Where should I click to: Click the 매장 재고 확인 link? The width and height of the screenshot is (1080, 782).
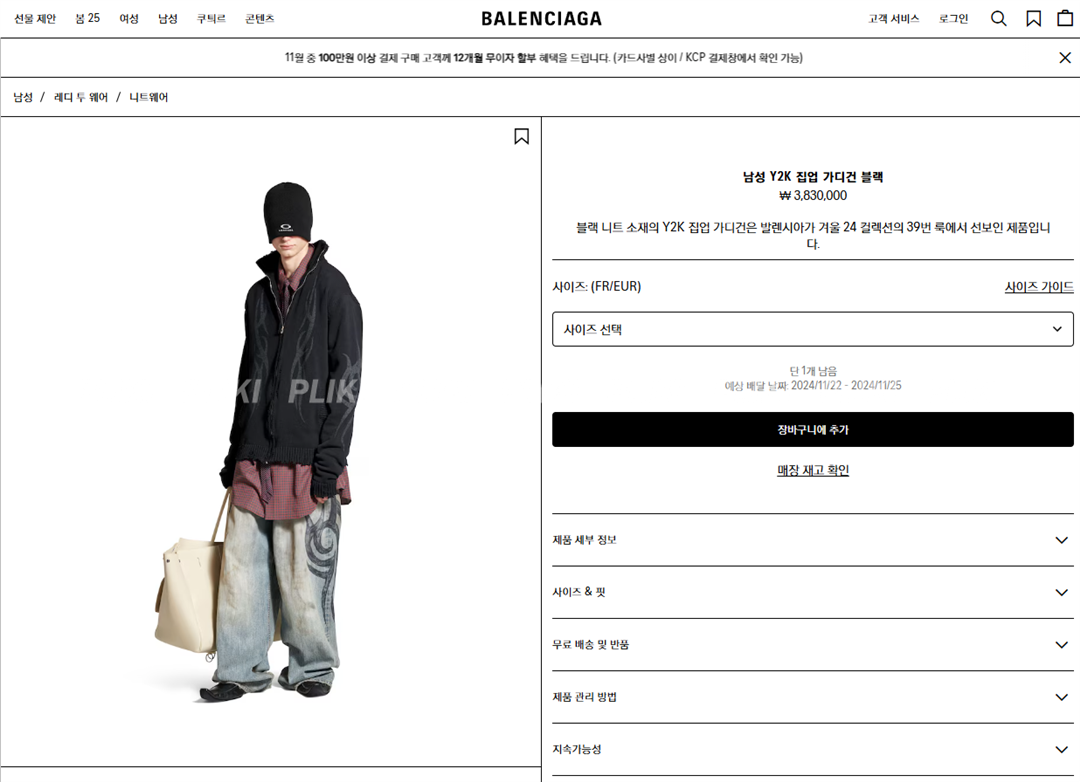tap(813, 471)
